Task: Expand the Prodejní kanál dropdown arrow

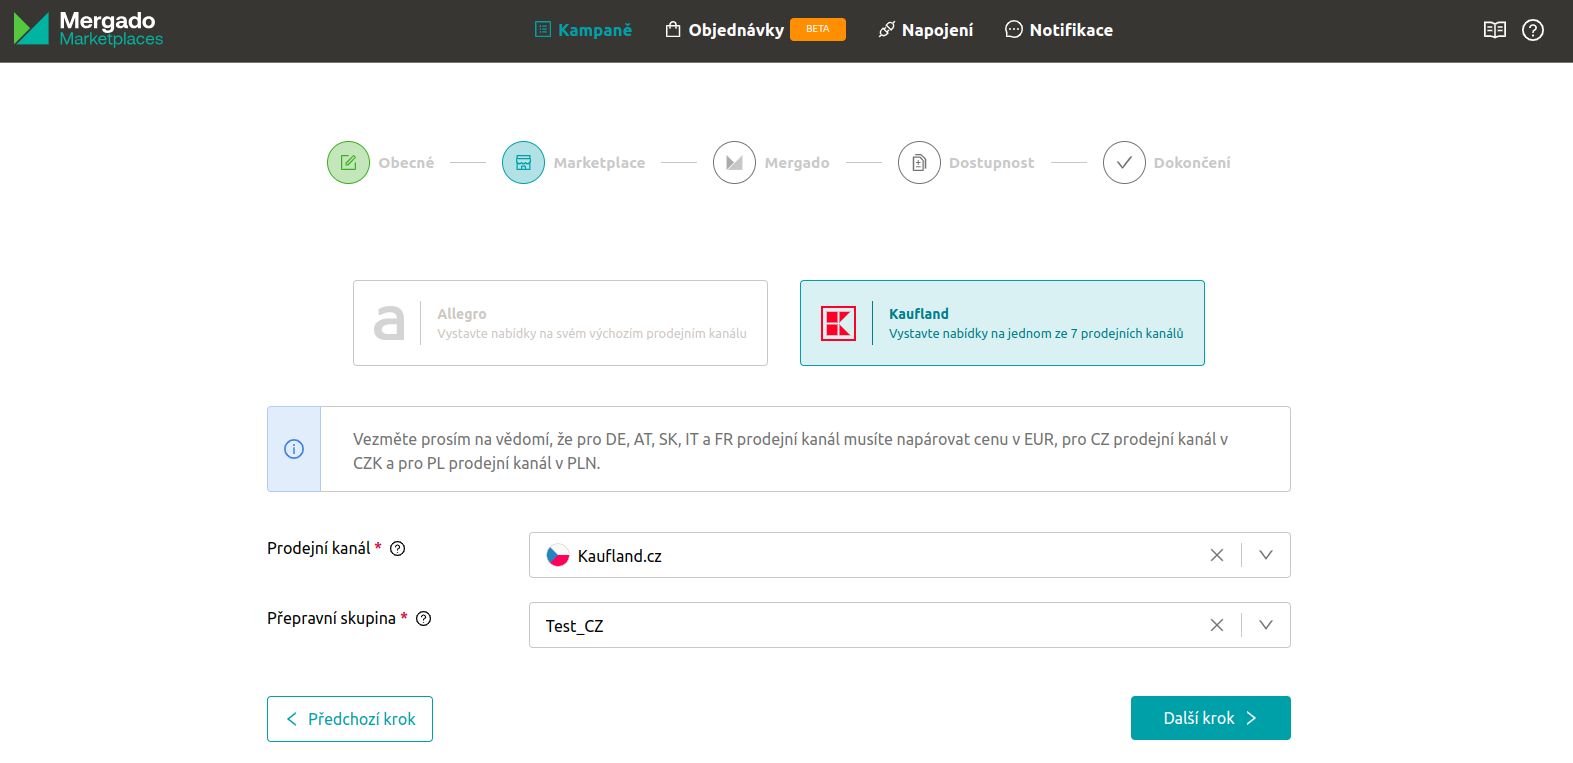Action: pos(1265,556)
